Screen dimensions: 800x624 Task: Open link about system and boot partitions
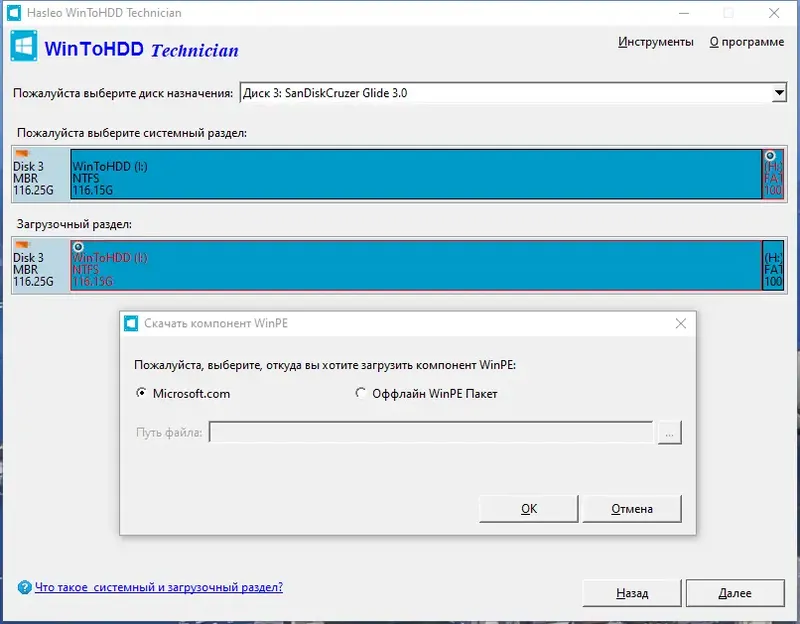pyautogui.click(x=159, y=587)
